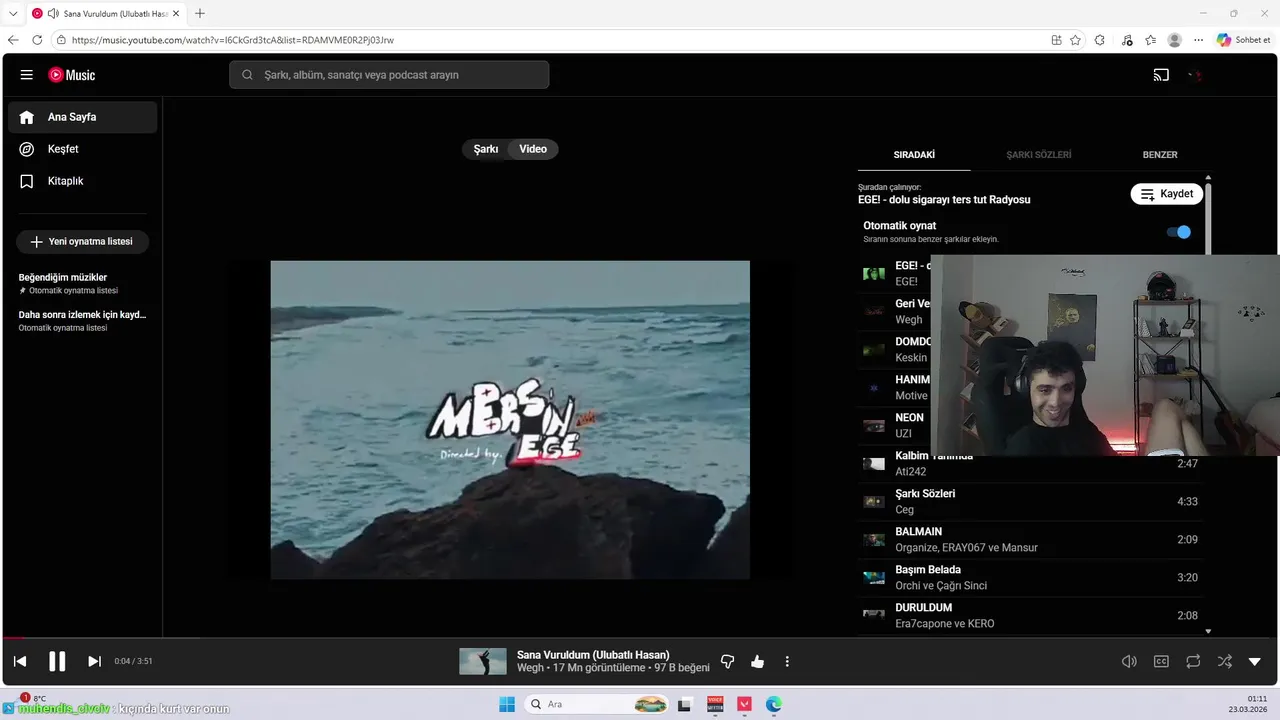
Task: Click the Sana Vuruldum song title
Action: coord(593,655)
